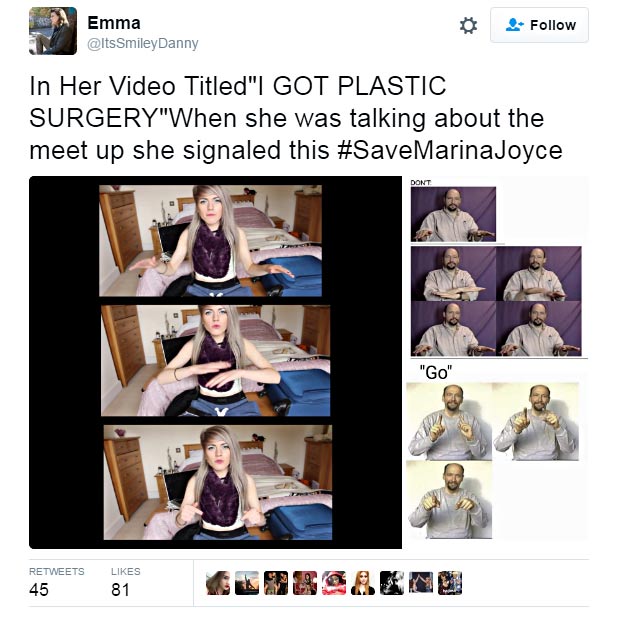Open the @ItsSmileyDanny handle link
The image size is (620, 620).
143,43
